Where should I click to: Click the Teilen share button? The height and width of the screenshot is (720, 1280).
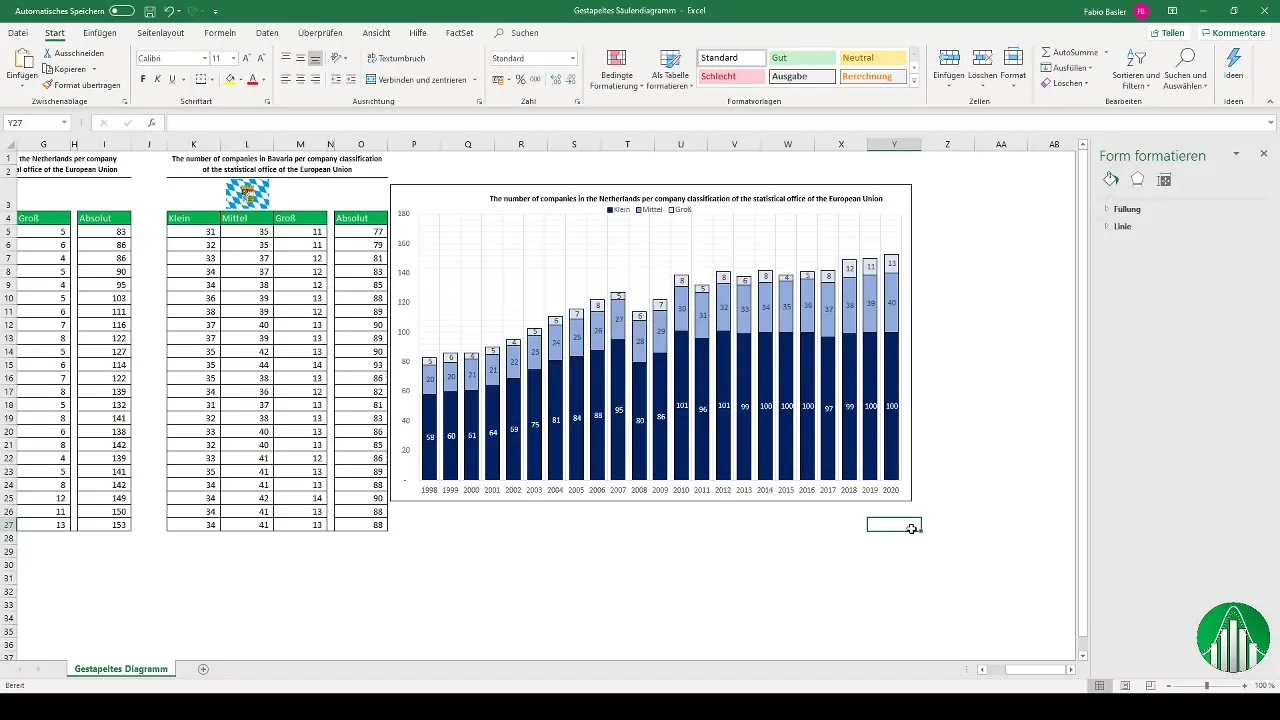click(x=1167, y=33)
